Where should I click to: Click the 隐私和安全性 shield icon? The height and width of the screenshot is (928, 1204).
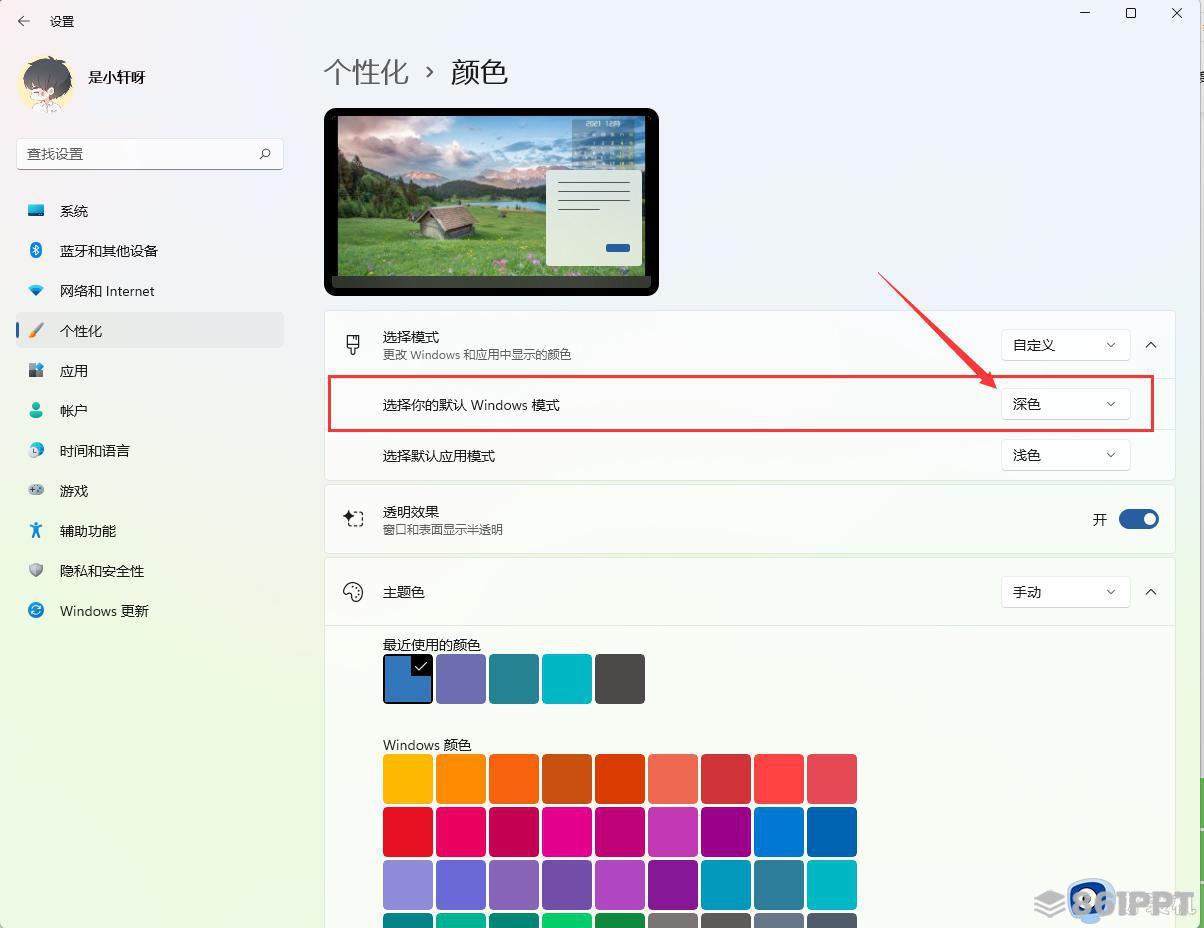click(x=36, y=571)
